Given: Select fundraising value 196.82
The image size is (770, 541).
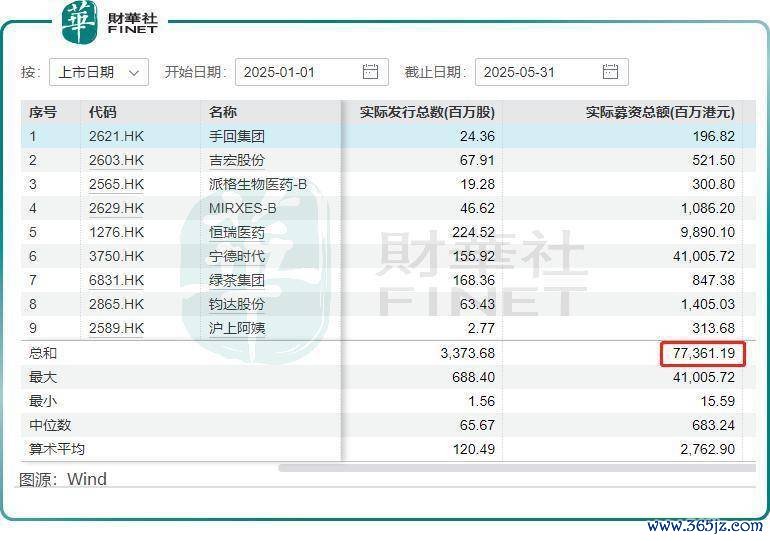Looking at the screenshot, I should point(714,136).
